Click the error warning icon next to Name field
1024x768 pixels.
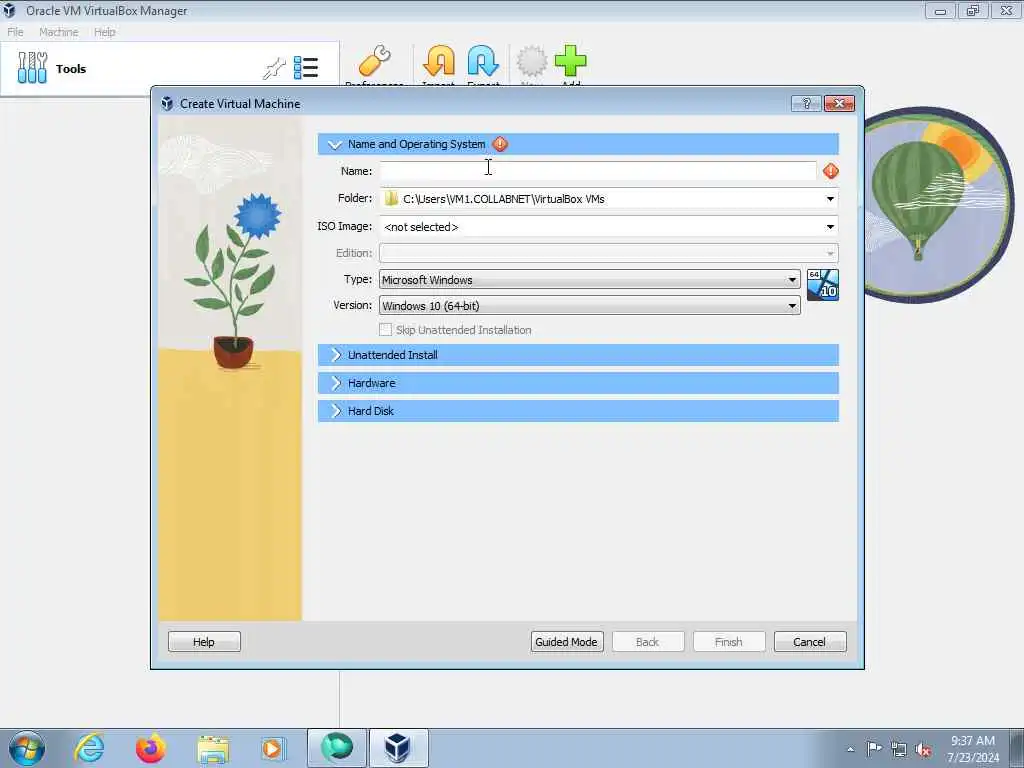pos(831,171)
